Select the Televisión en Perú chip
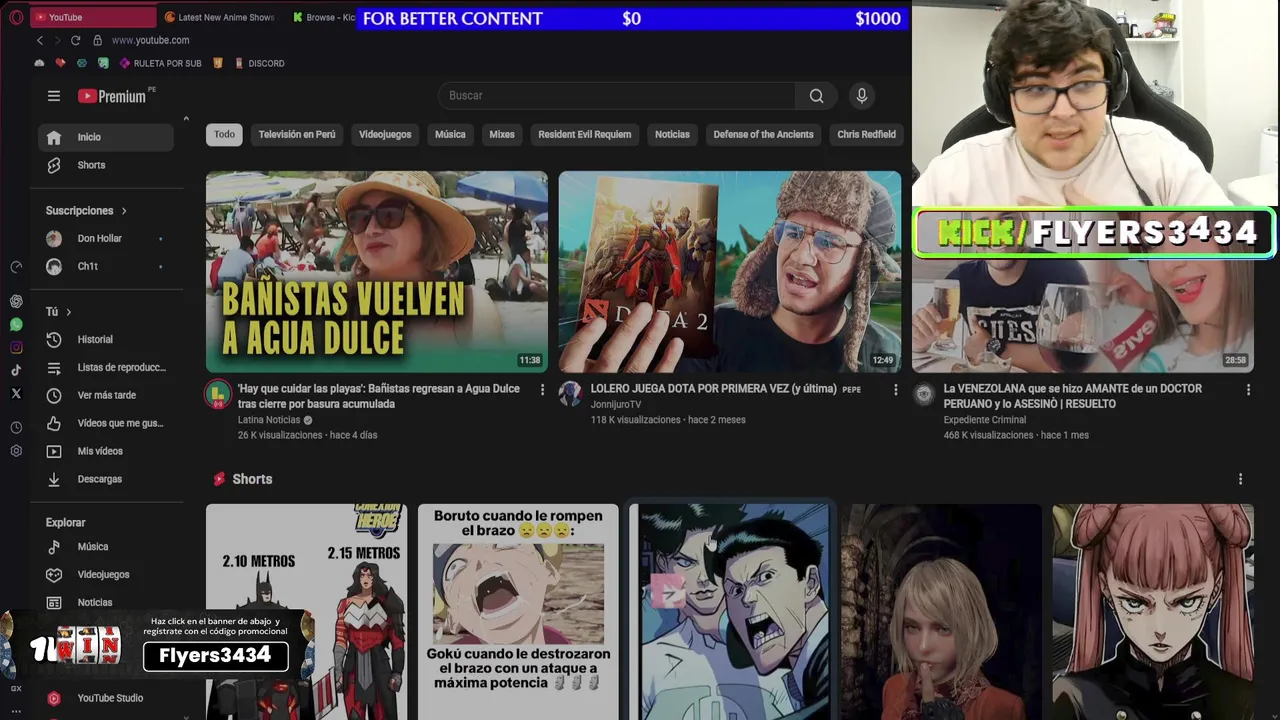Image resolution: width=1280 pixels, height=720 pixels. pos(297,134)
